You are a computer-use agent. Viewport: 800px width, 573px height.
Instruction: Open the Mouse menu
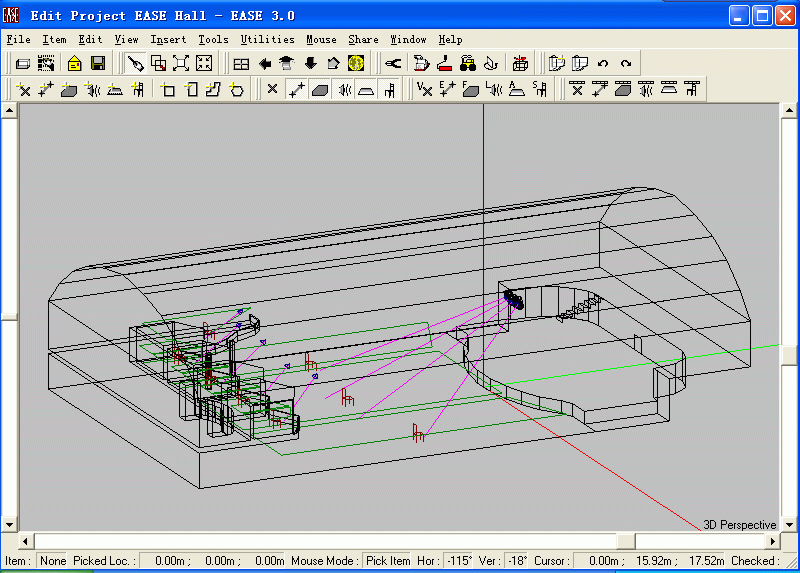(321, 39)
